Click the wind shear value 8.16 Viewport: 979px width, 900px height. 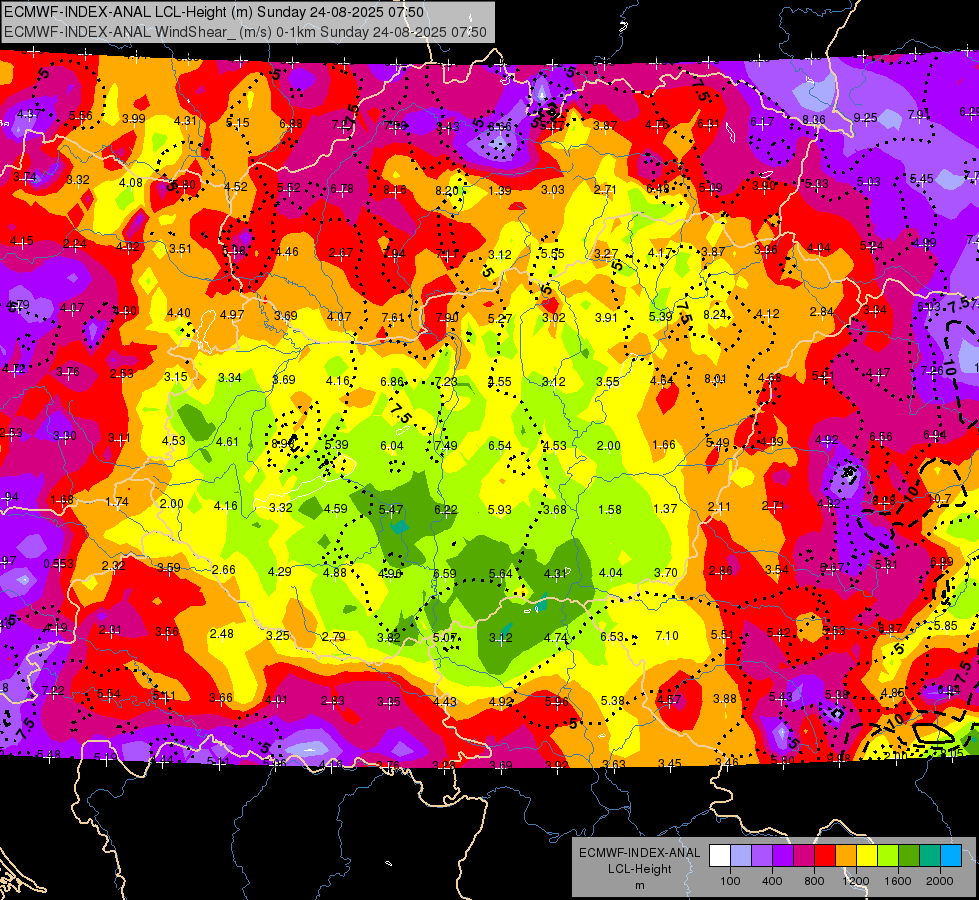click(395, 189)
